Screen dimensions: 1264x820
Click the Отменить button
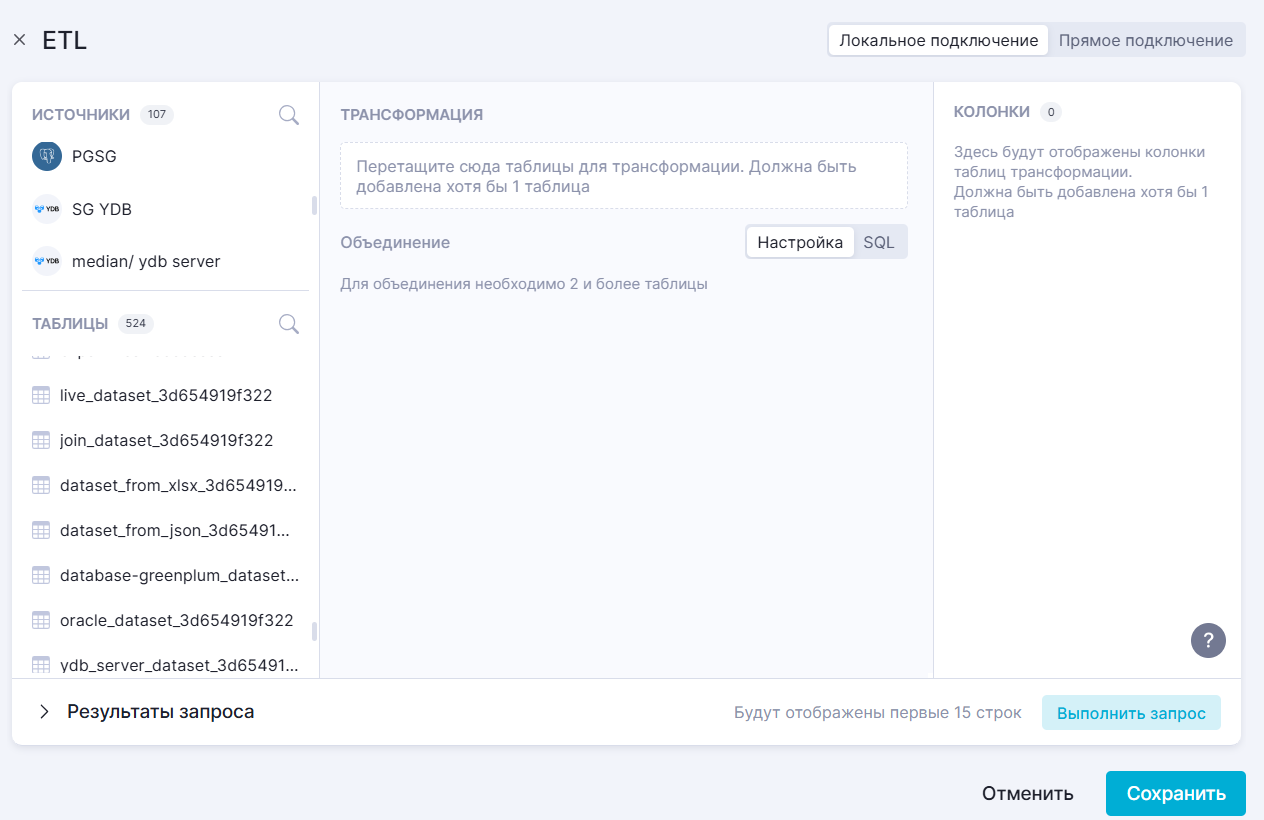[1027, 794]
